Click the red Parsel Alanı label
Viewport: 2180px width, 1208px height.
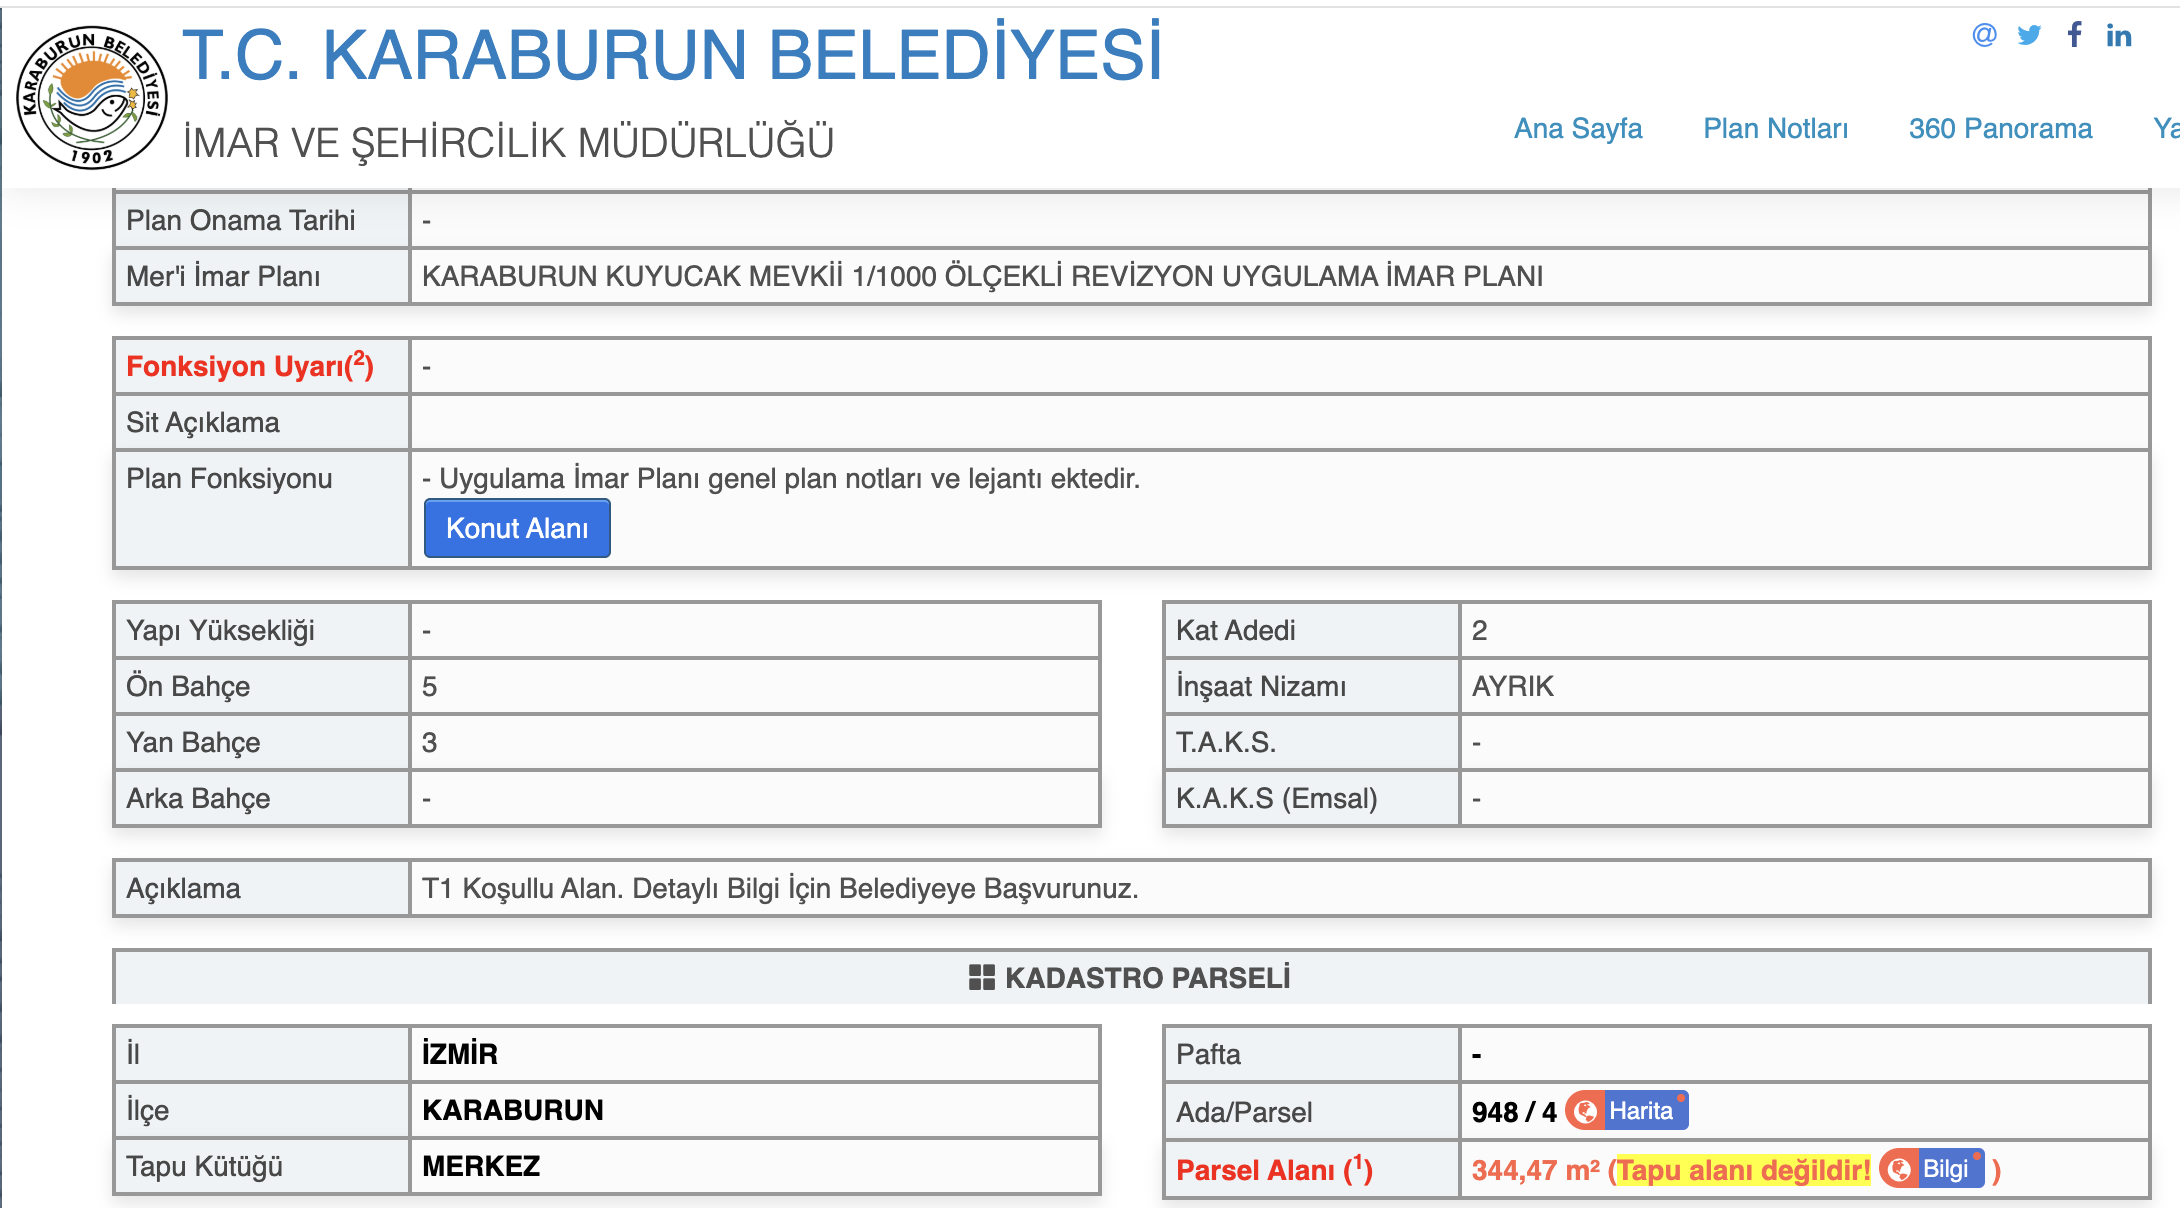1273,1170
